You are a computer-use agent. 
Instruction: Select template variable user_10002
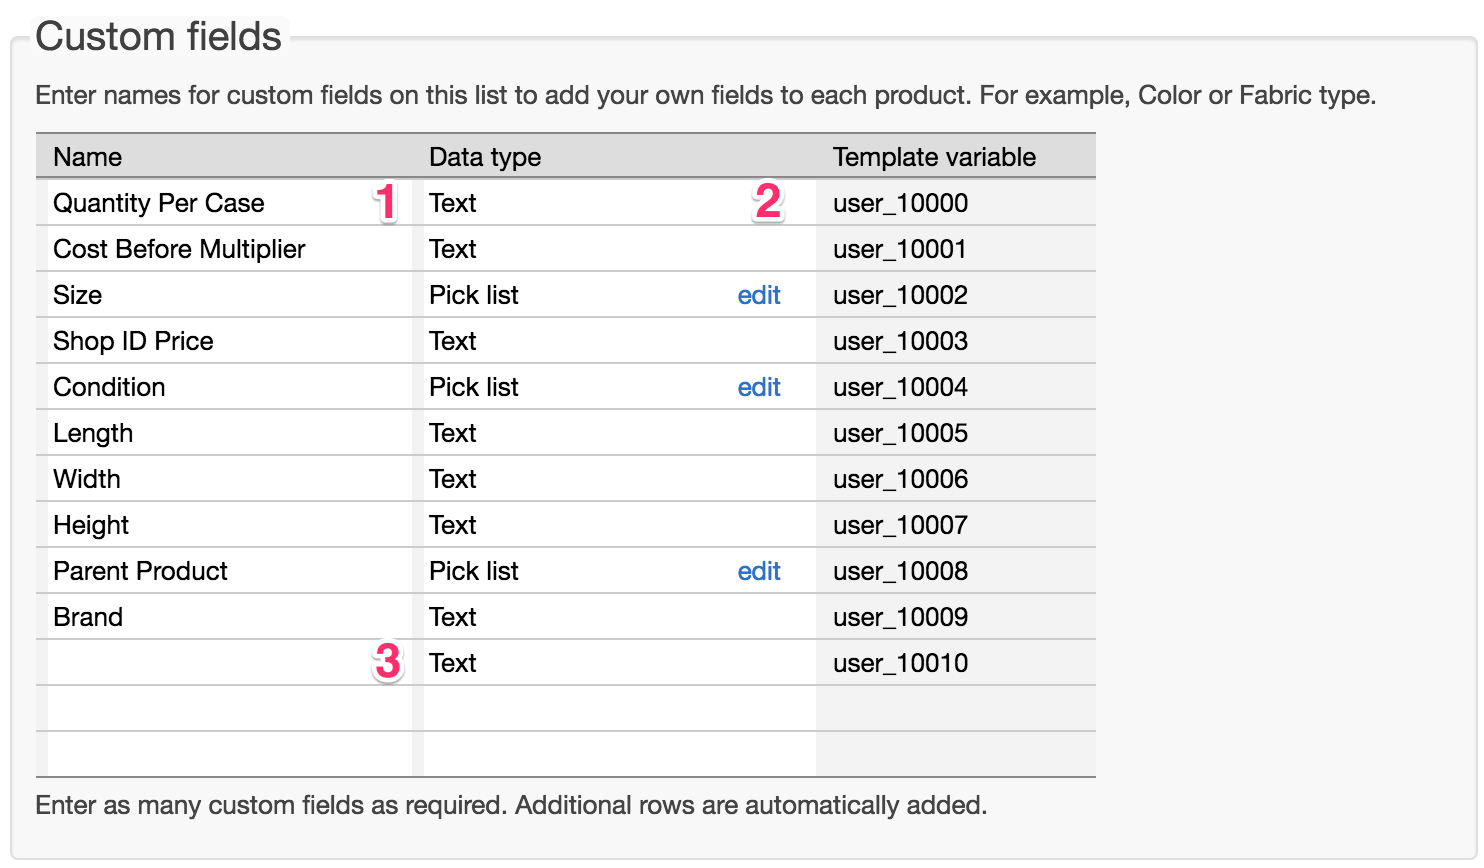pyautogui.click(x=900, y=295)
